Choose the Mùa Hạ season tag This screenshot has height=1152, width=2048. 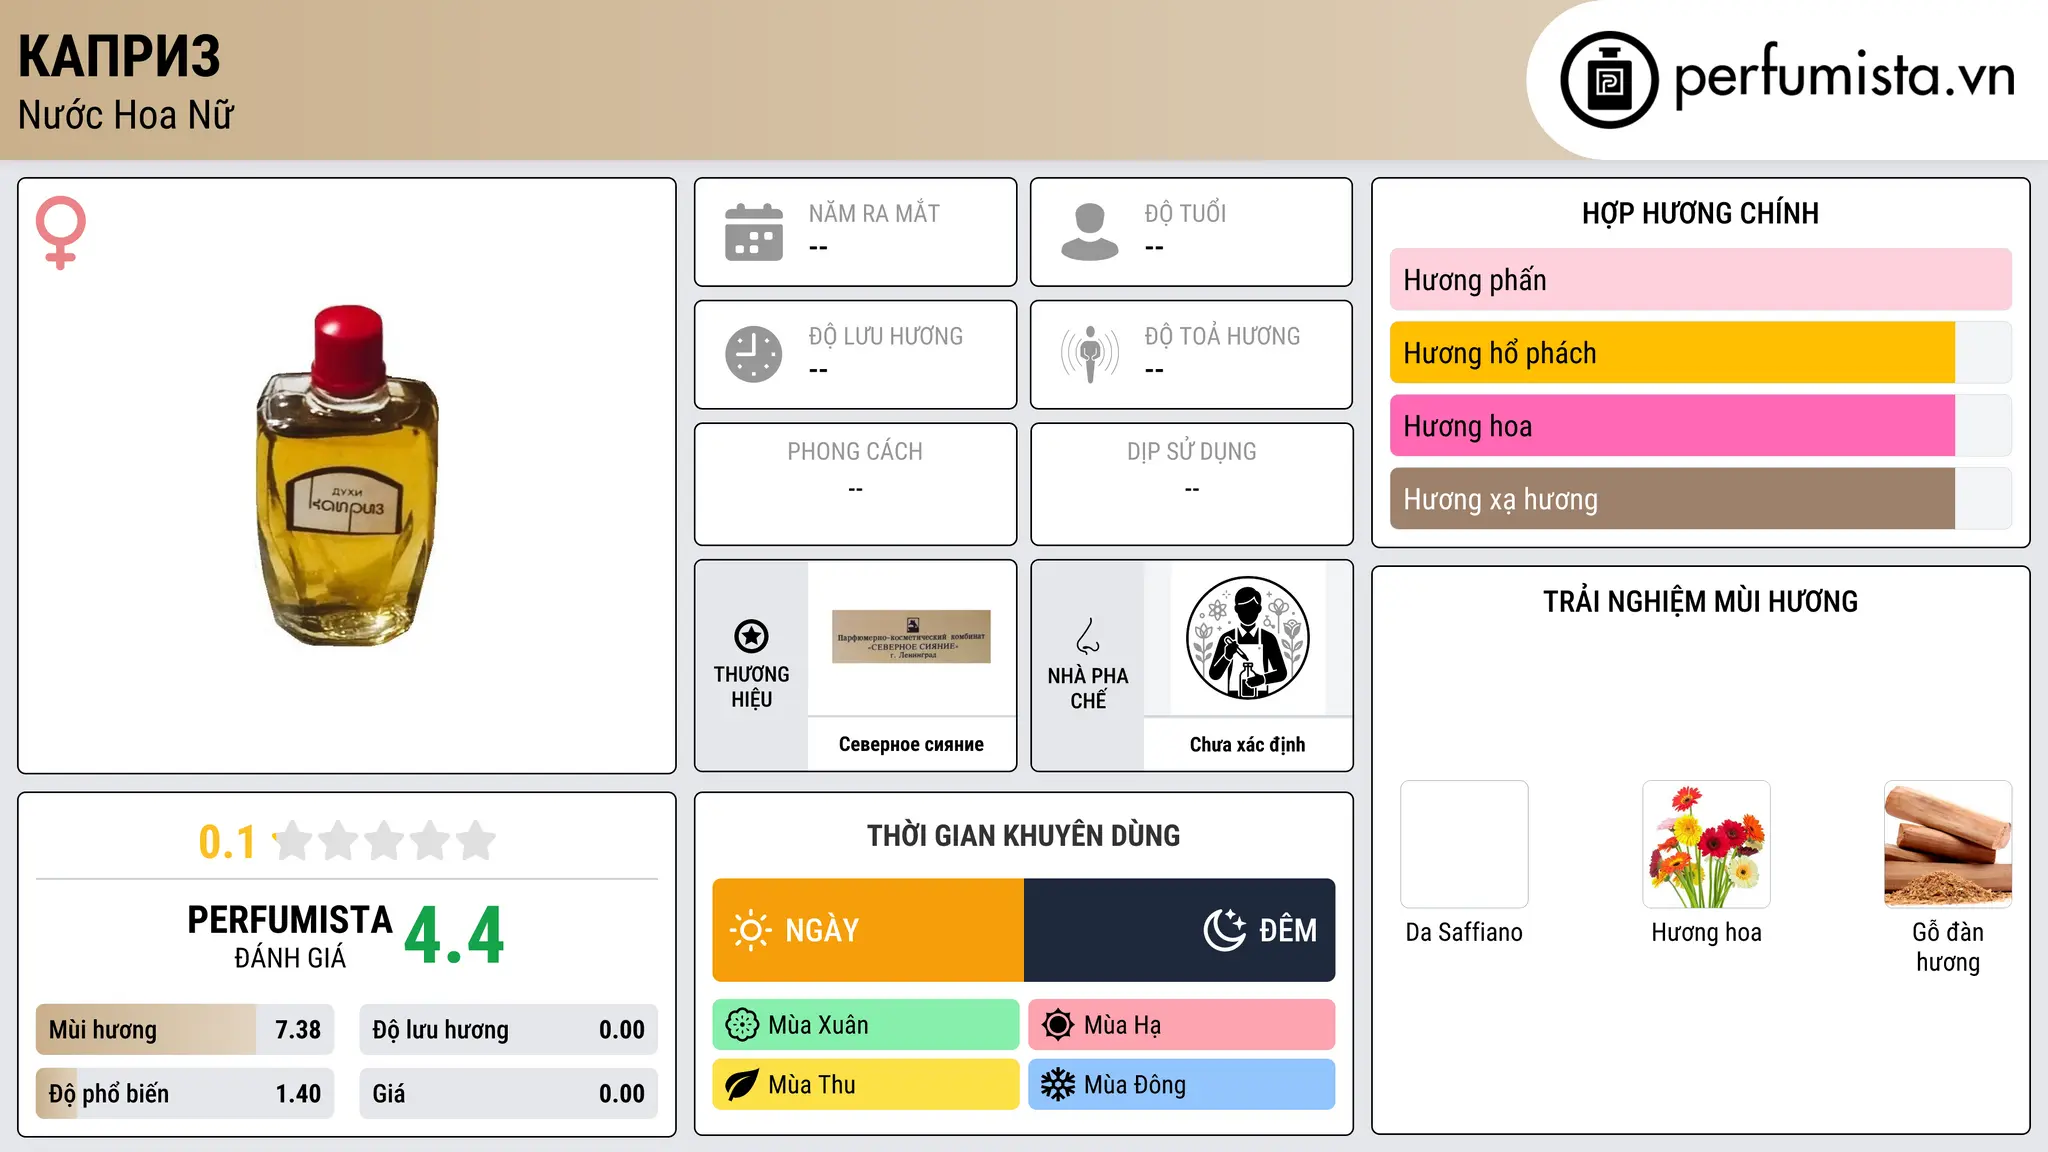click(1182, 1025)
